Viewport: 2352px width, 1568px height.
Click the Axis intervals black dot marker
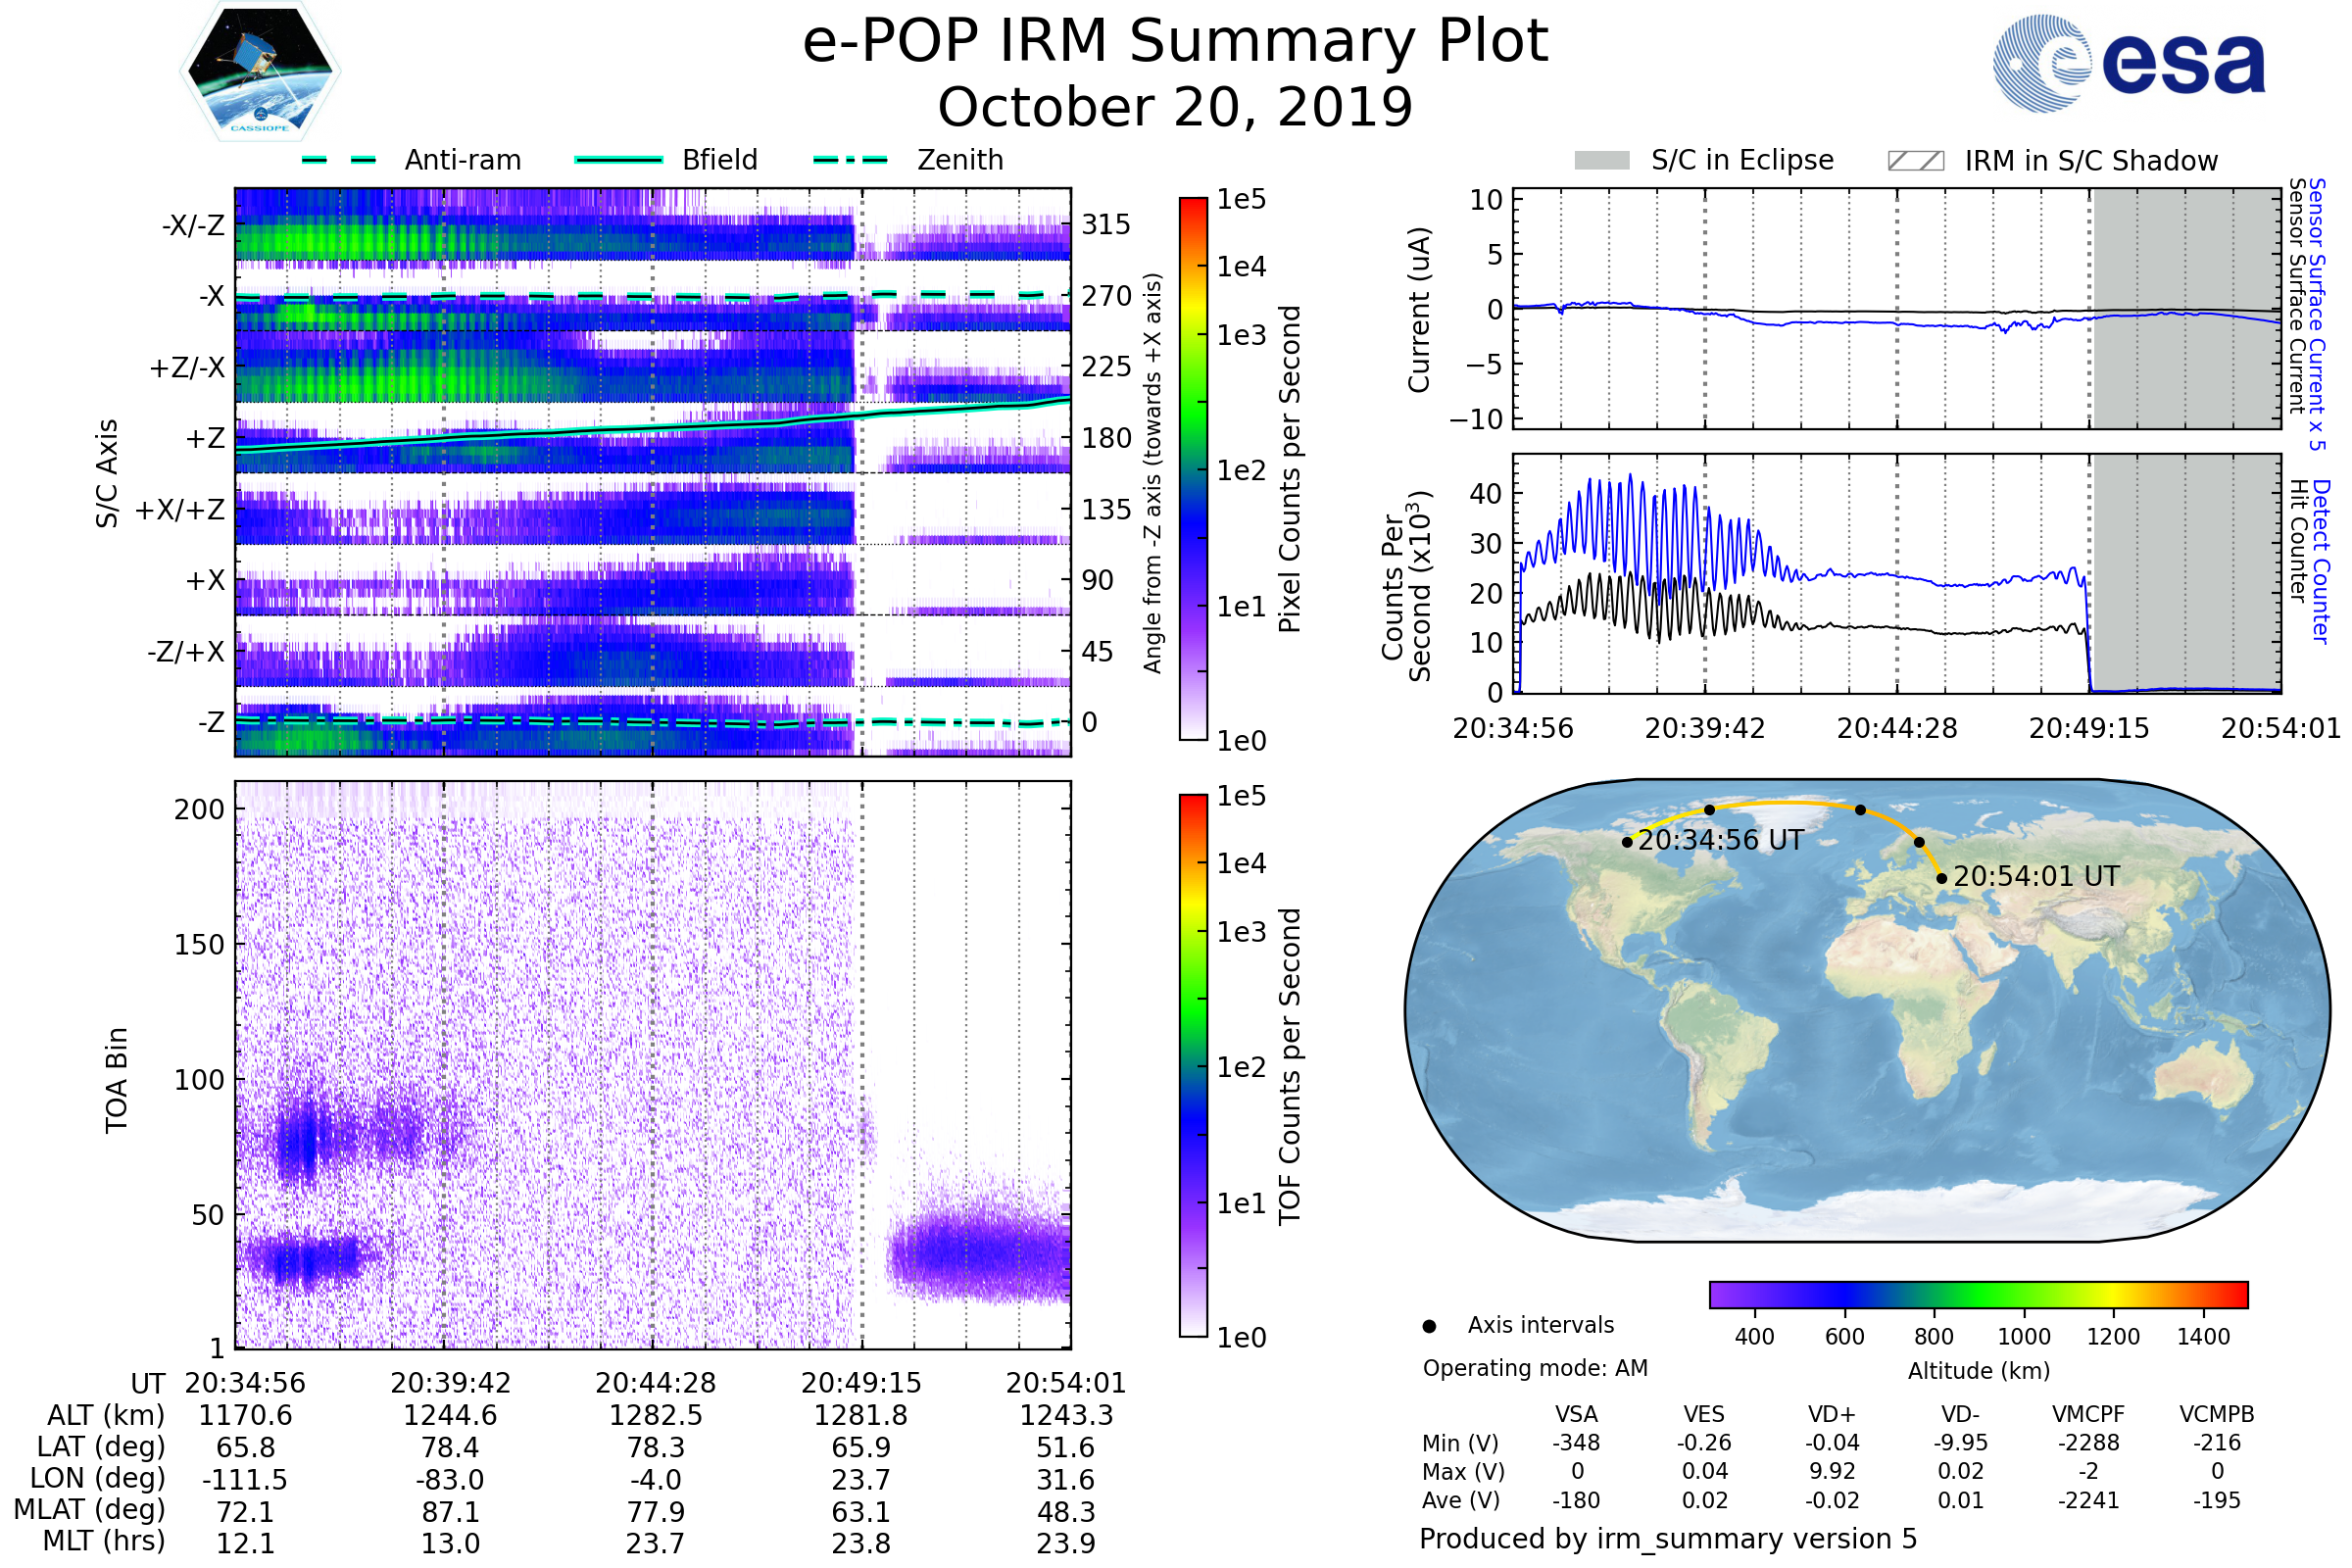coord(1429,1326)
